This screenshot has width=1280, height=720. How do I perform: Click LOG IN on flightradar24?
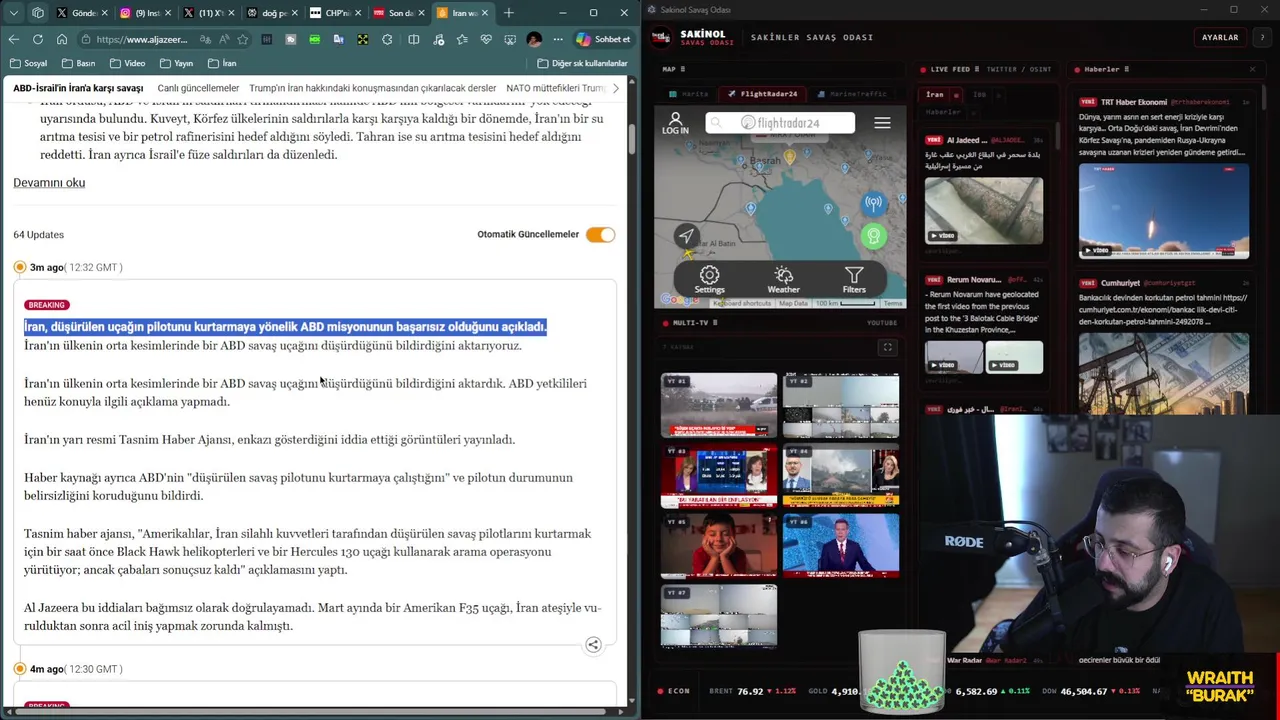click(x=675, y=124)
